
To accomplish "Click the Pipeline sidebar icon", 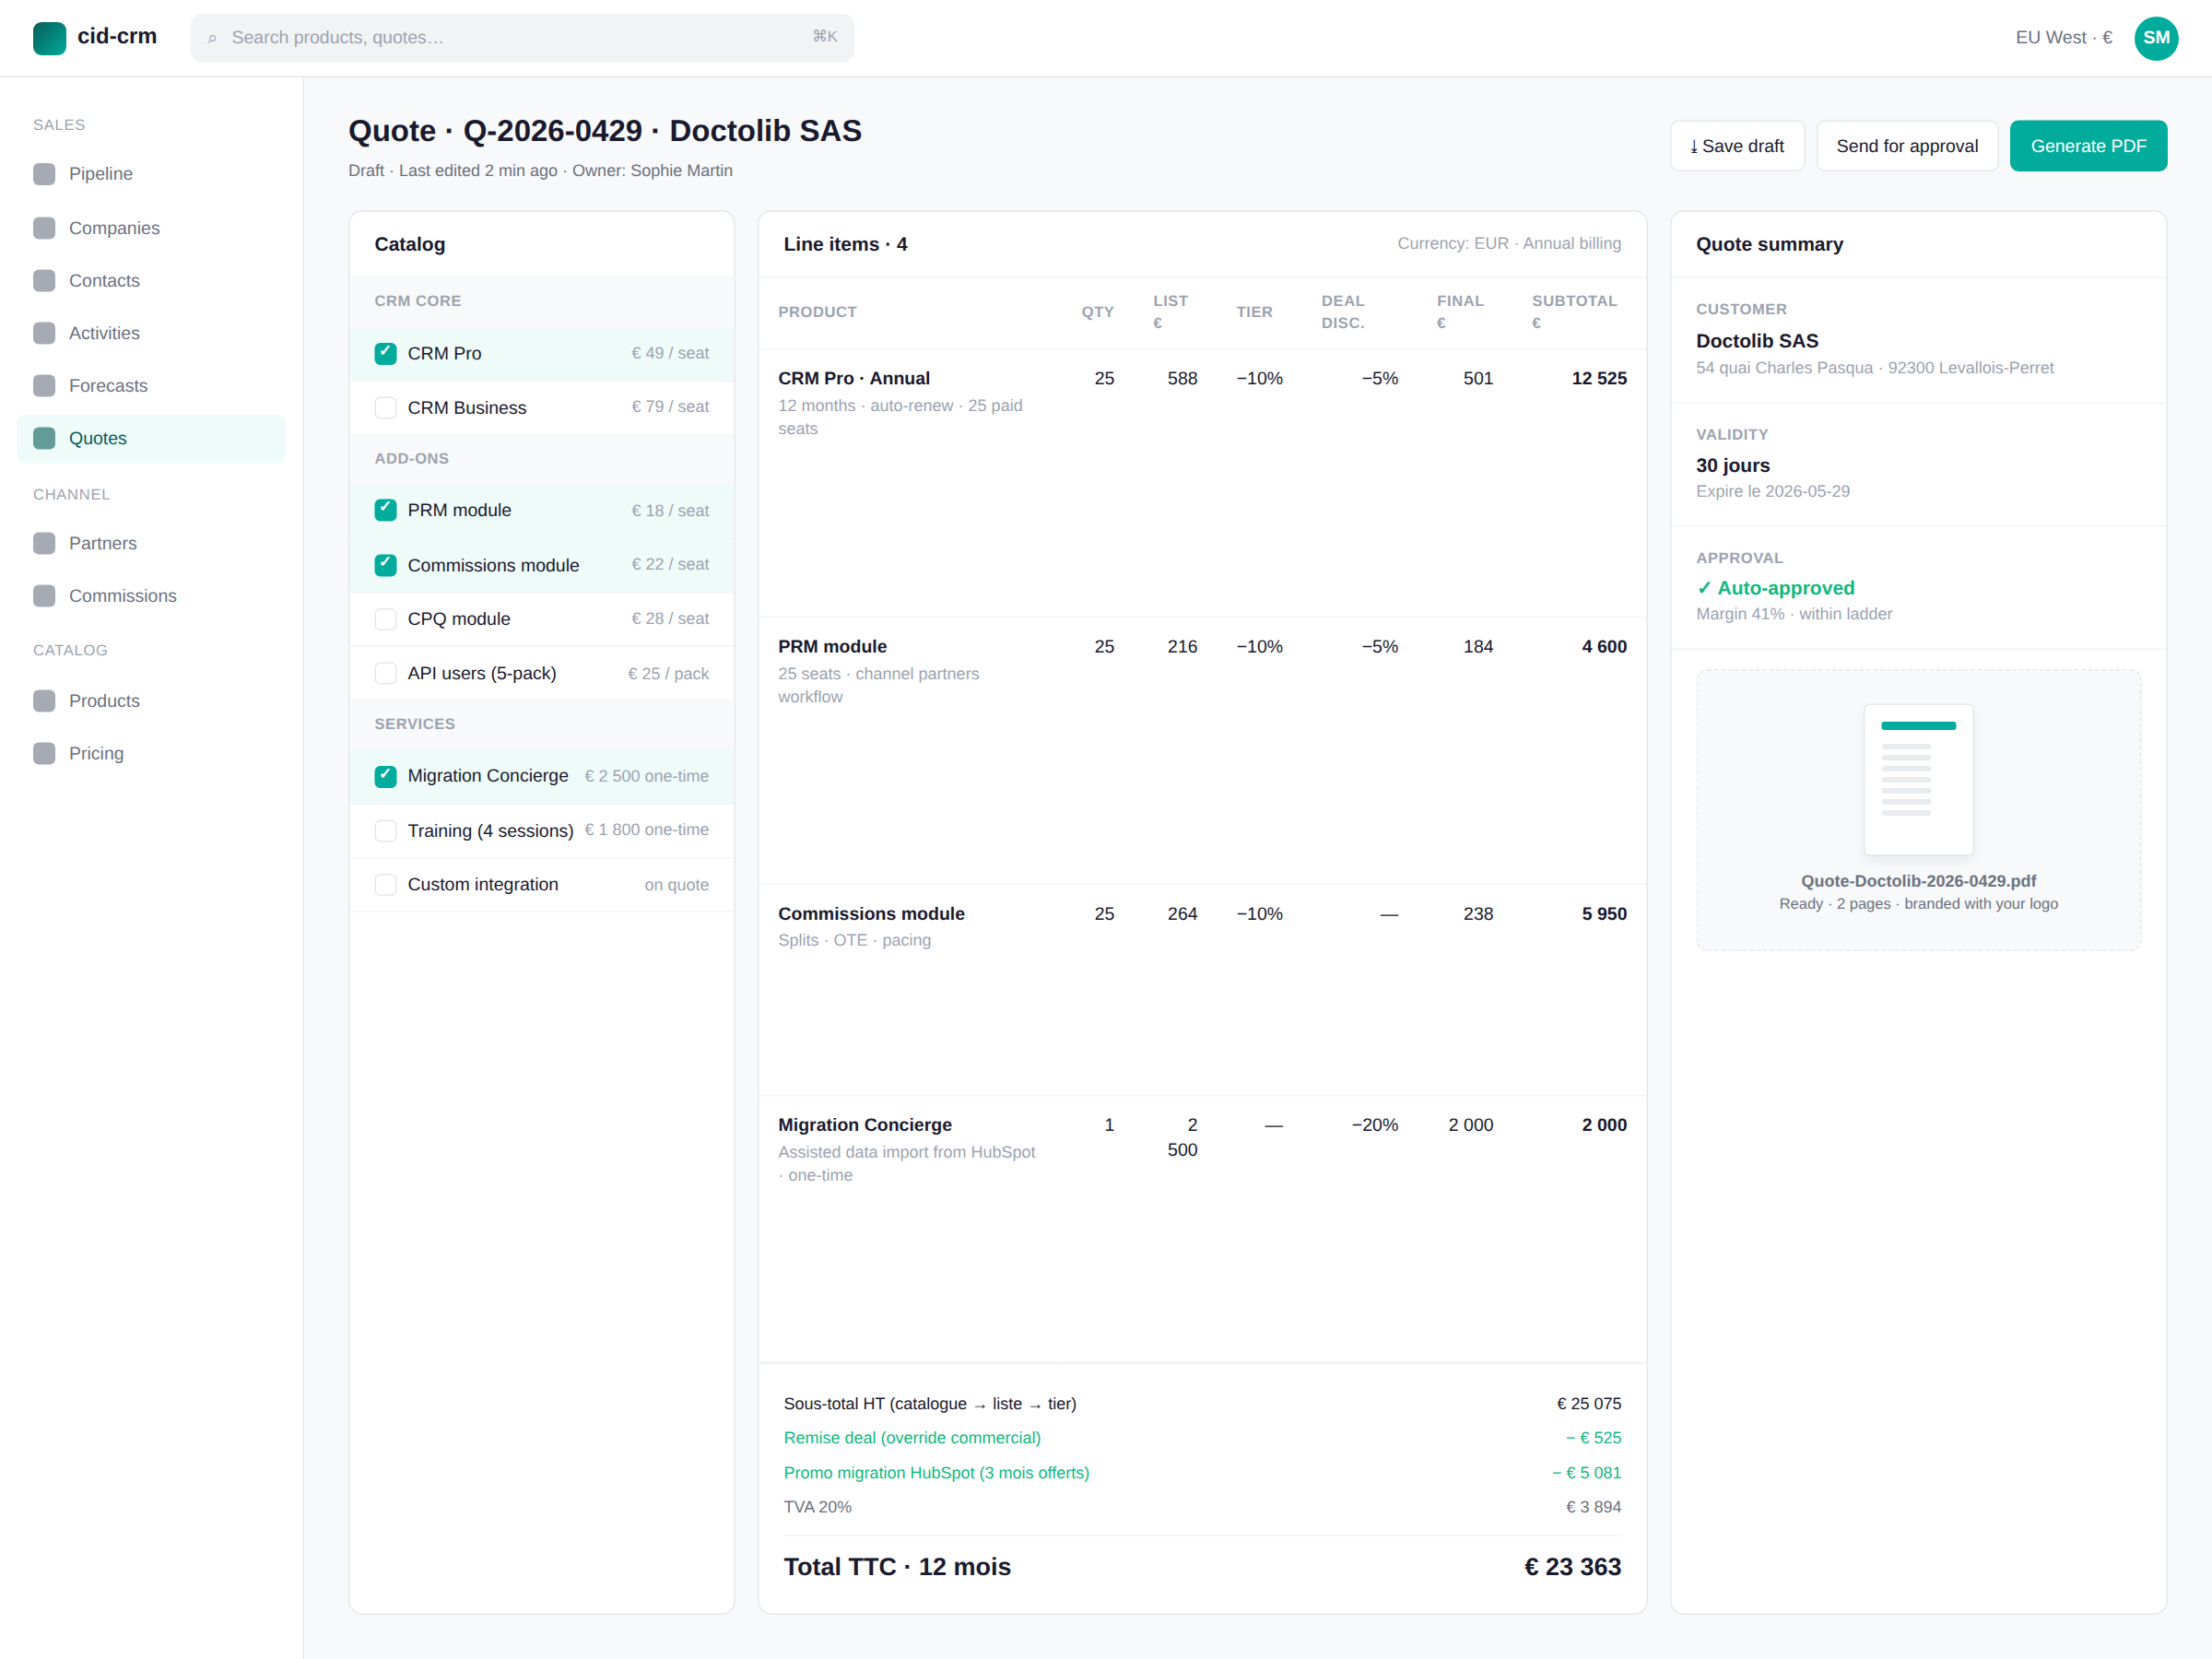I will pyautogui.click(x=44, y=174).
